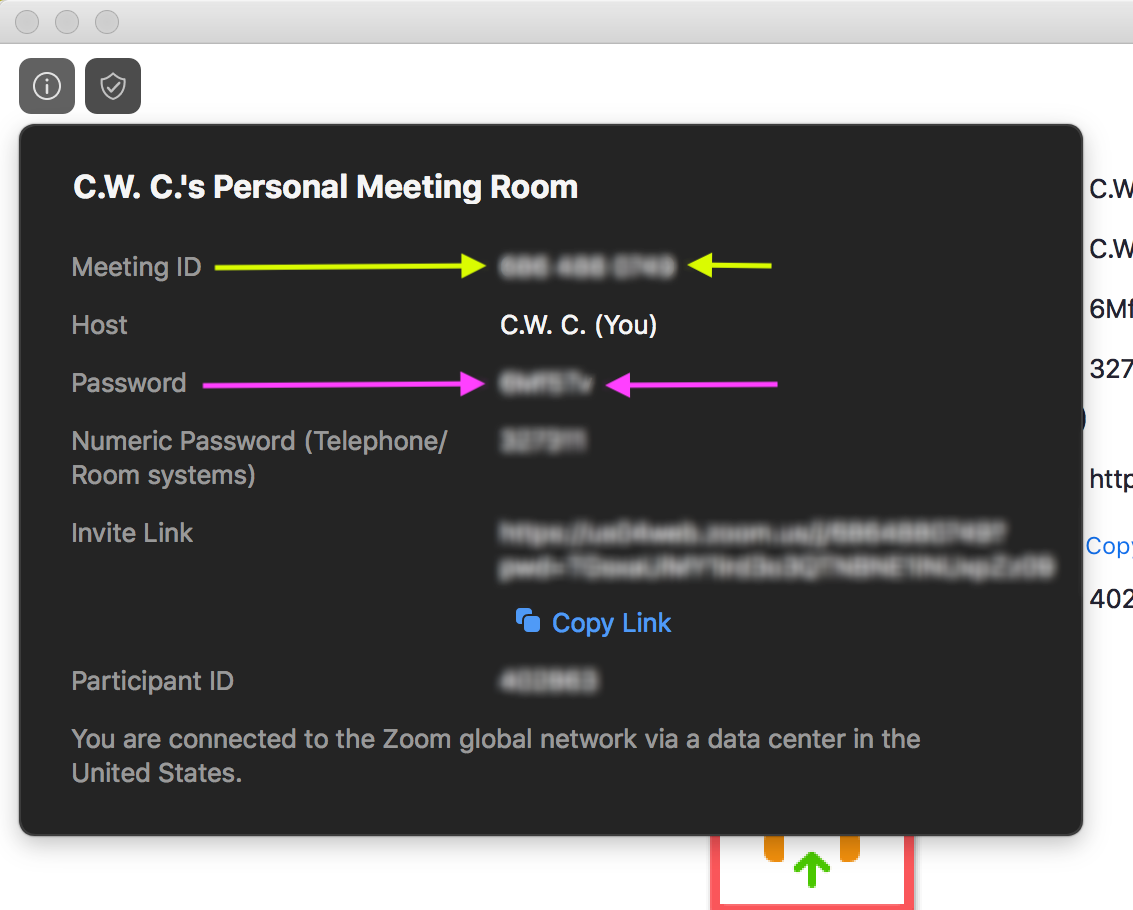This screenshot has width=1133, height=910.
Task: Click the data center connection notice text
Action: click(496, 756)
